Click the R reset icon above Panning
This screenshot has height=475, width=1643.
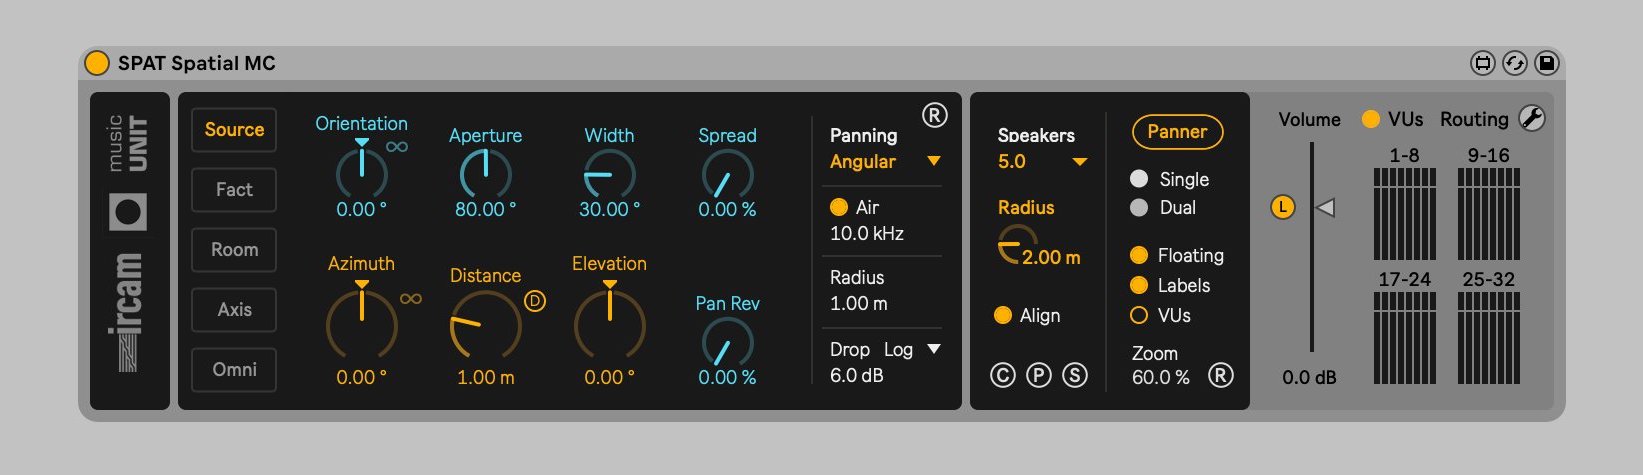(934, 115)
